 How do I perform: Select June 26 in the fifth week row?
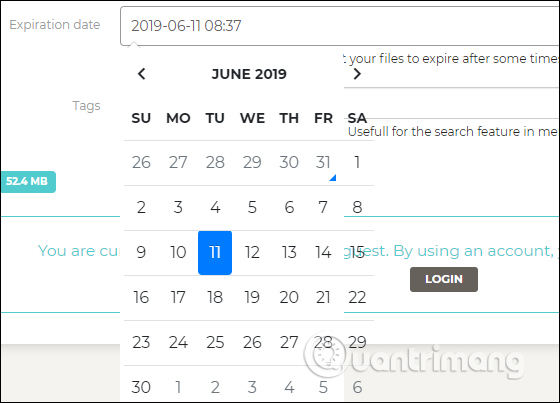[252, 343]
